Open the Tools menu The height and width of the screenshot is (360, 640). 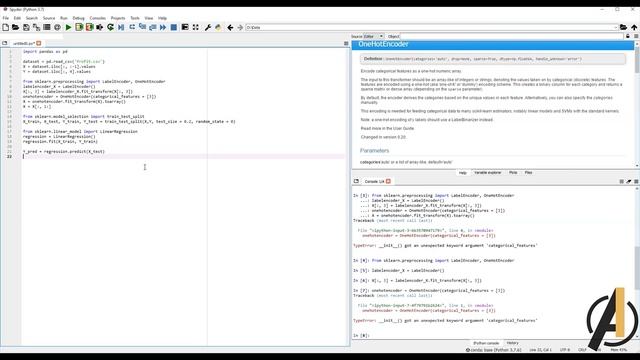[135, 18]
